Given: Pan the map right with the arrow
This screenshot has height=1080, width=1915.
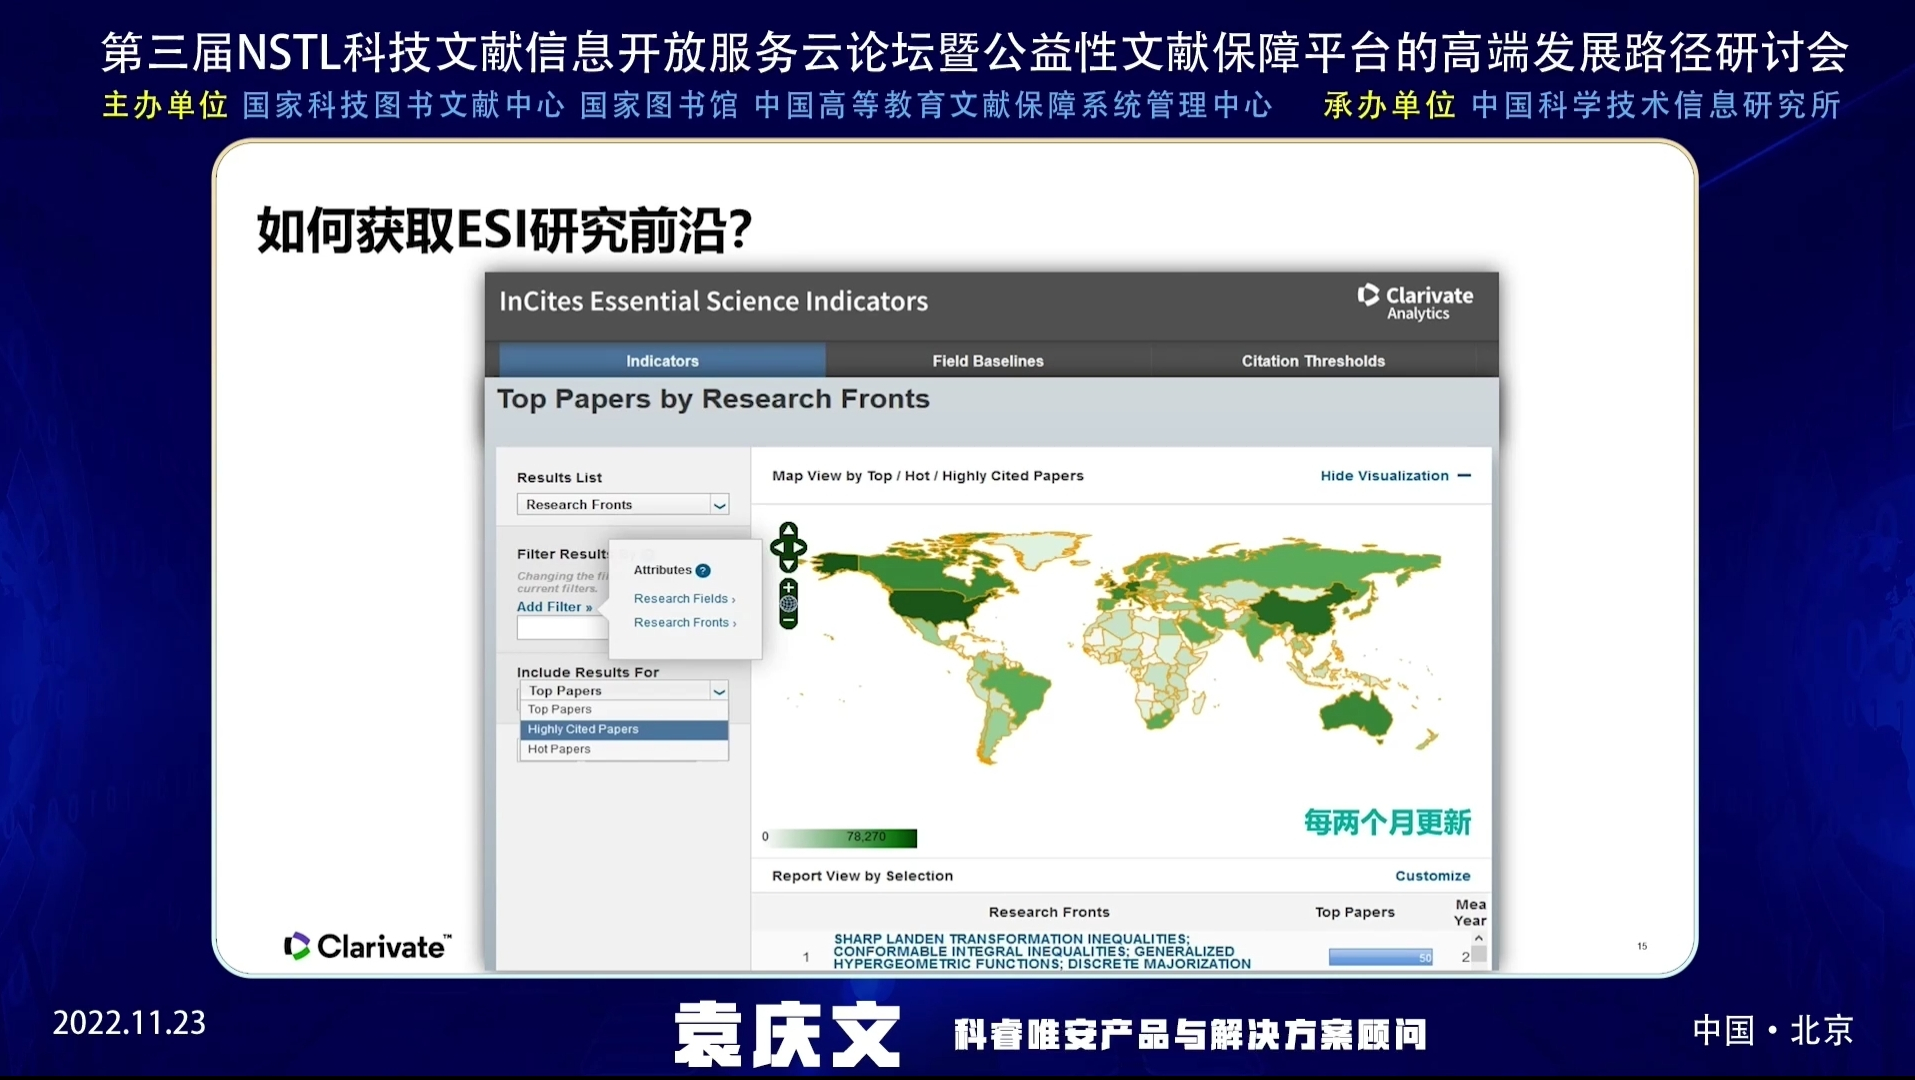Looking at the screenshot, I should (x=800, y=547).
